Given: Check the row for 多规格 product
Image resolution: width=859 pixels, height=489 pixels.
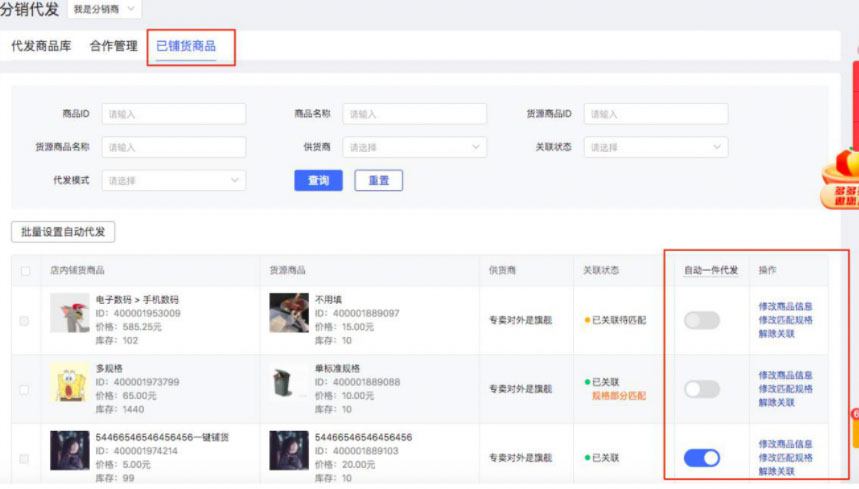Looking at the screenshot, I should tap(24, 390).
